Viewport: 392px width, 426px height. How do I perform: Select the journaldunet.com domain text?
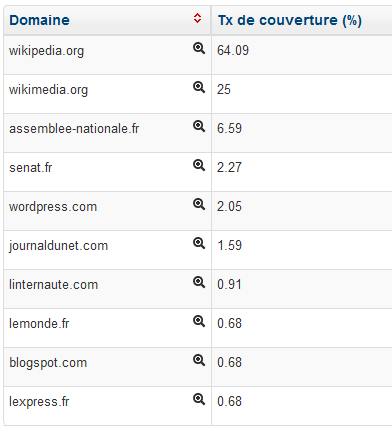(x=58, y=246)
